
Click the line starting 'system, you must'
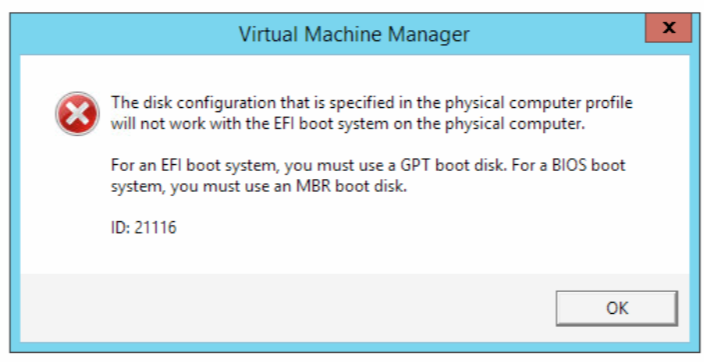259,186
